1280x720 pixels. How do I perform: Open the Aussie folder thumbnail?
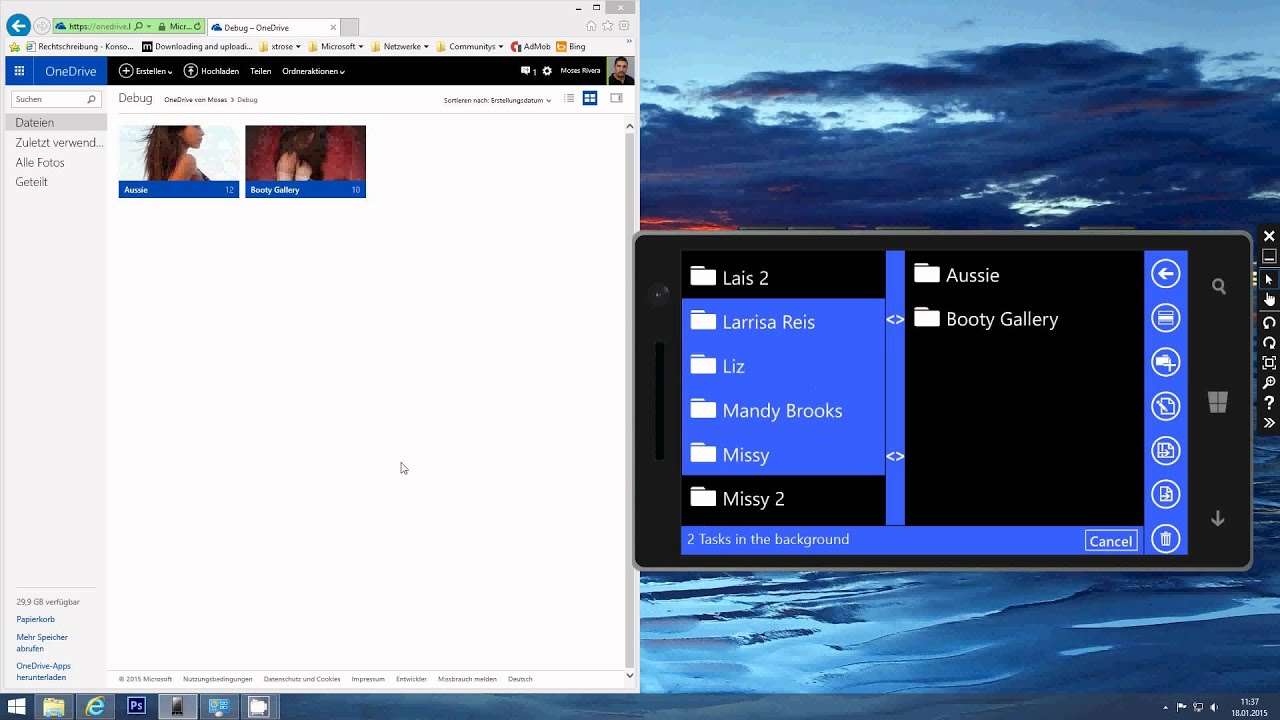[x=179, y=161]
